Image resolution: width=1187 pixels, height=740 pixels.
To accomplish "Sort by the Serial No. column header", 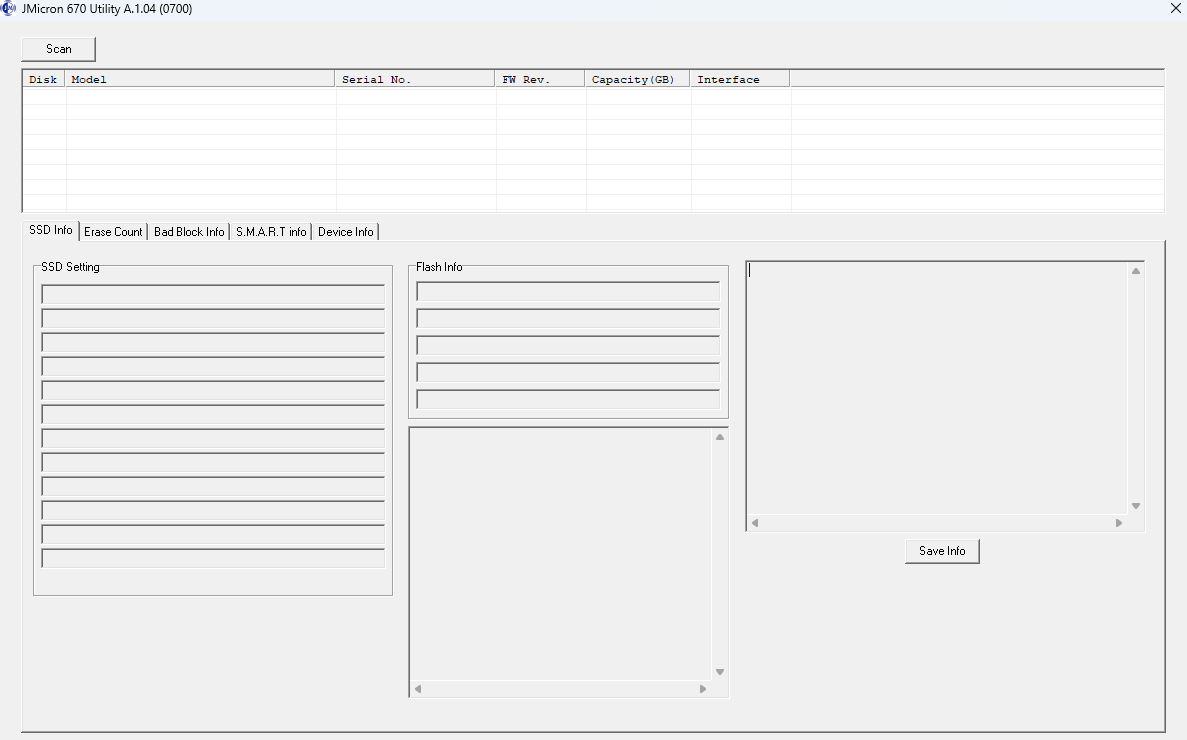I will (415, 79).
